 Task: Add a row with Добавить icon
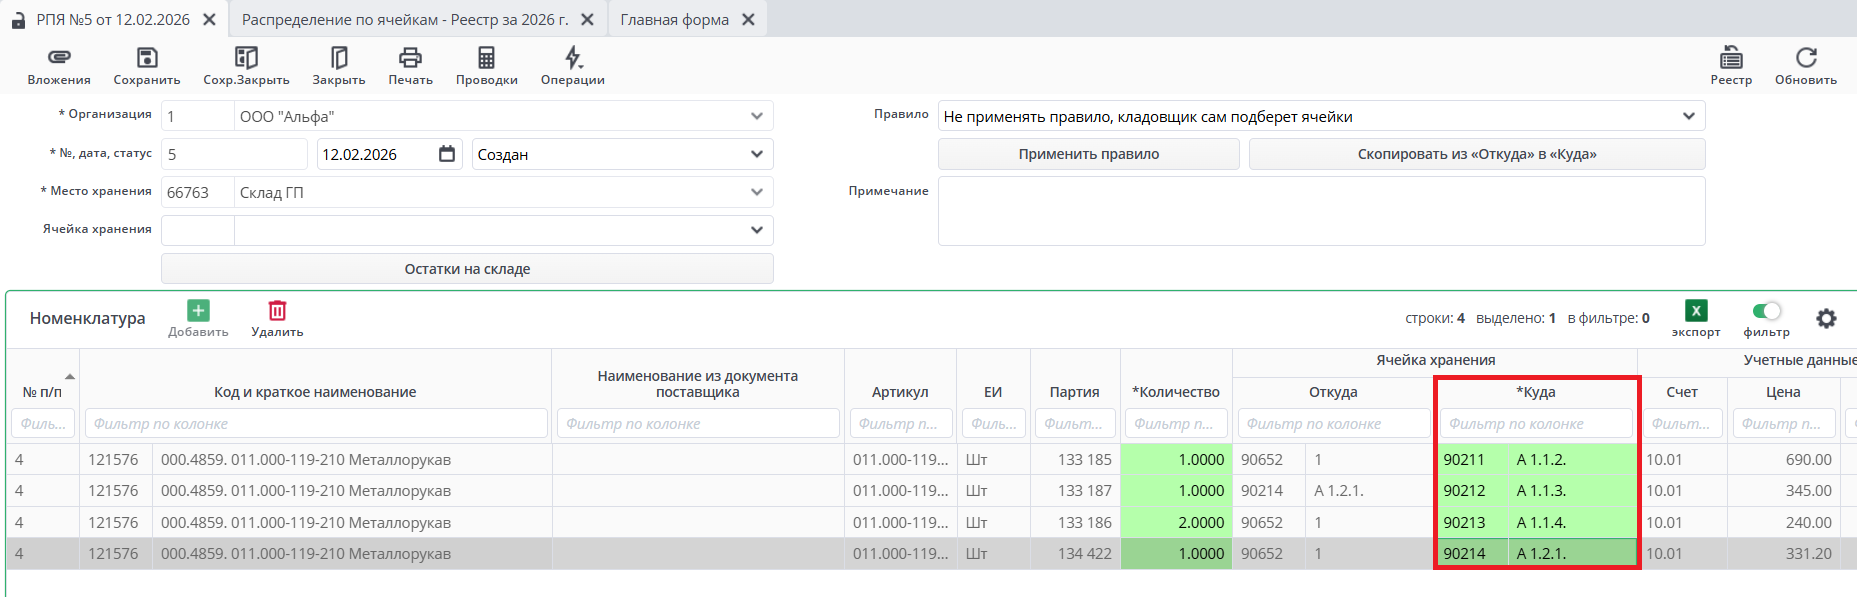[198, 311]
